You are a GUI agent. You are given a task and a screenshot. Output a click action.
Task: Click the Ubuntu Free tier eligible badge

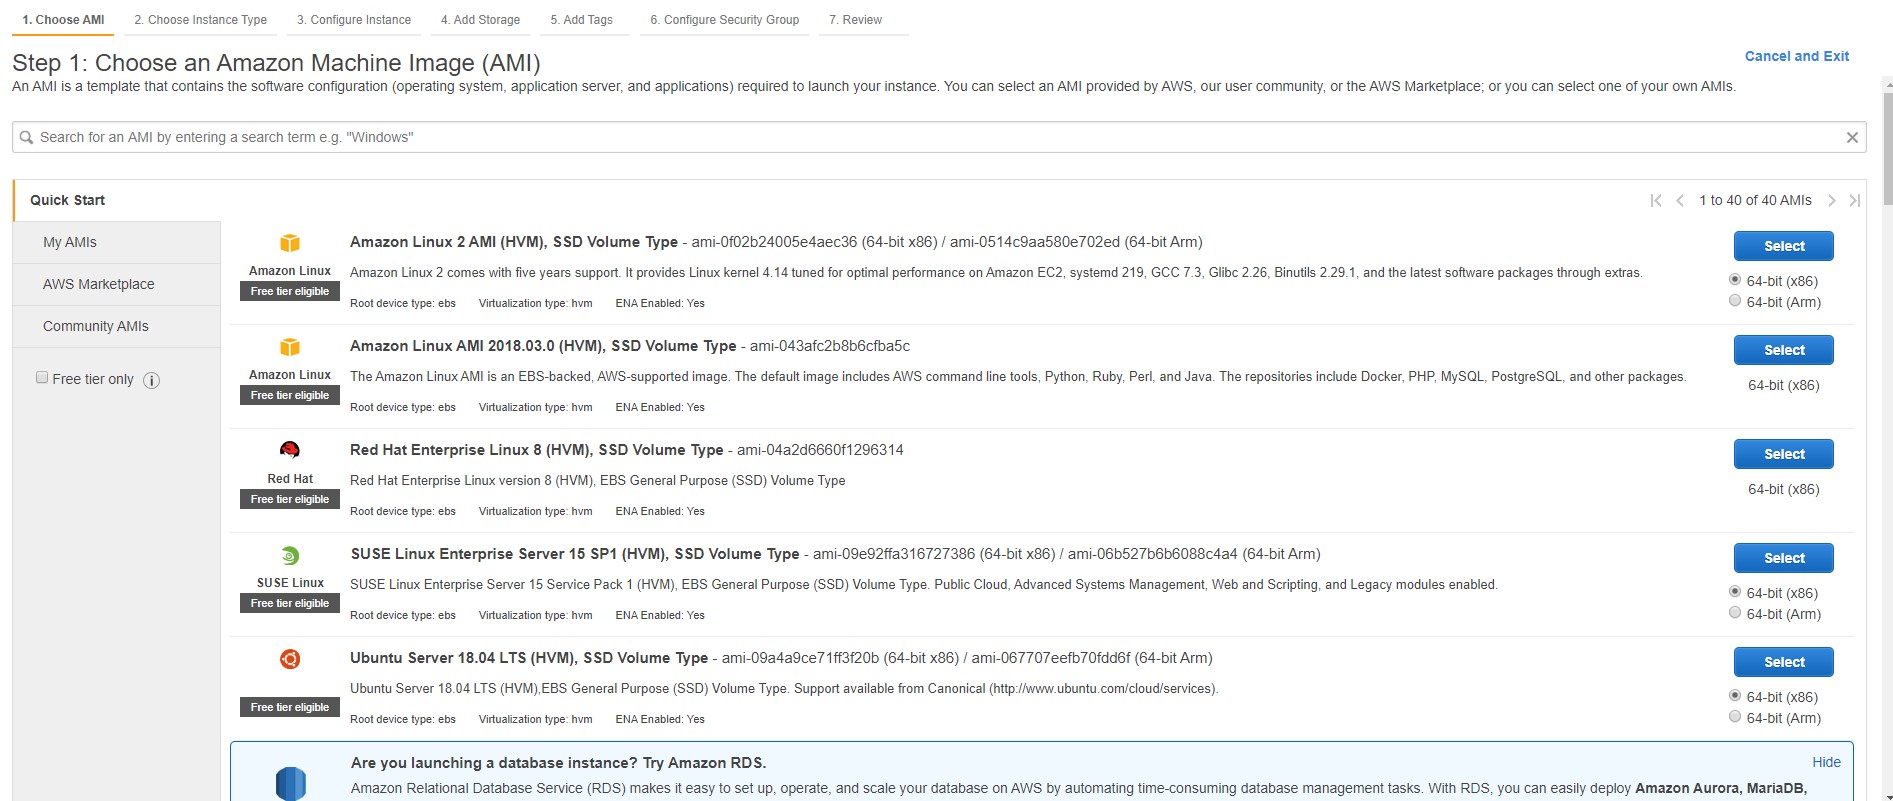point(290,707)
